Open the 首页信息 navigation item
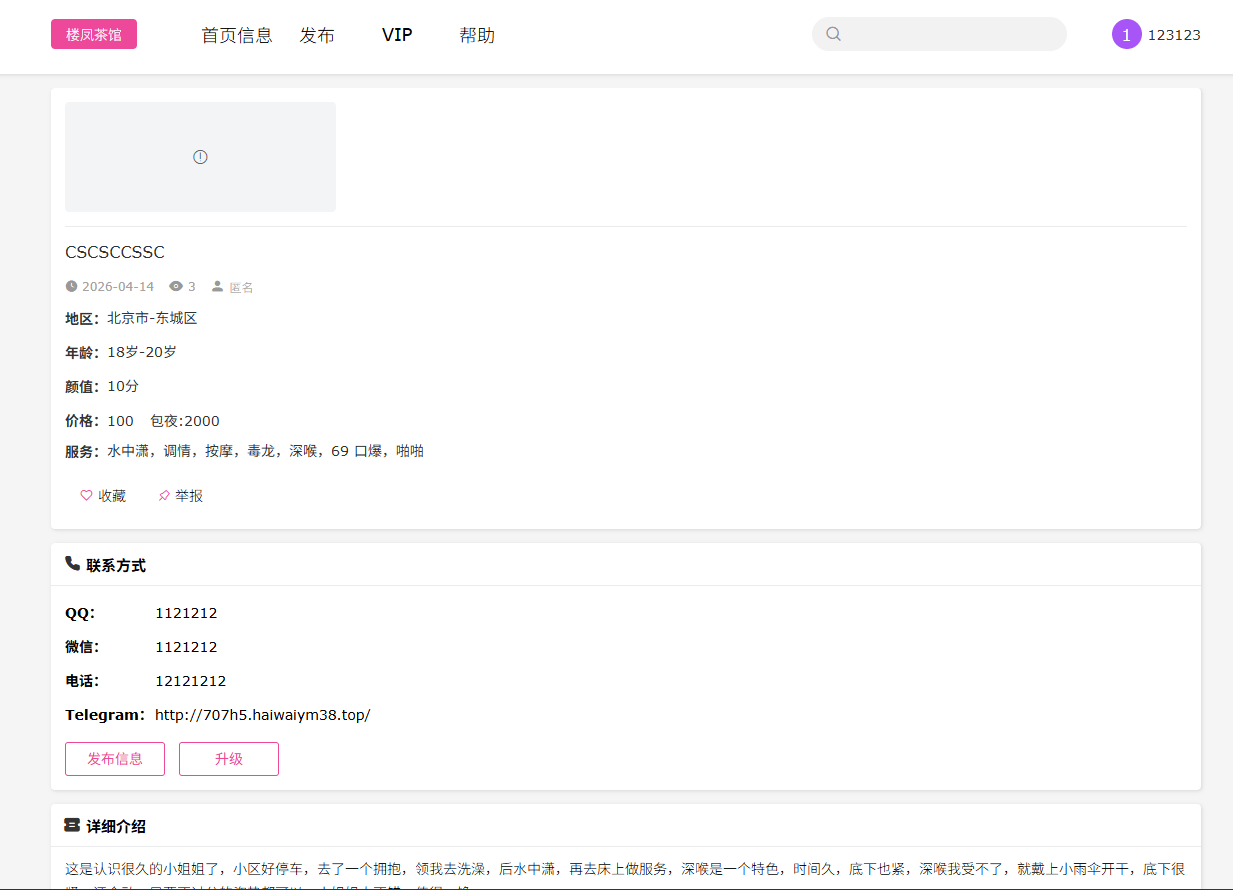Viewport: 1233px width, 890px height. click(x=237, y=35)
